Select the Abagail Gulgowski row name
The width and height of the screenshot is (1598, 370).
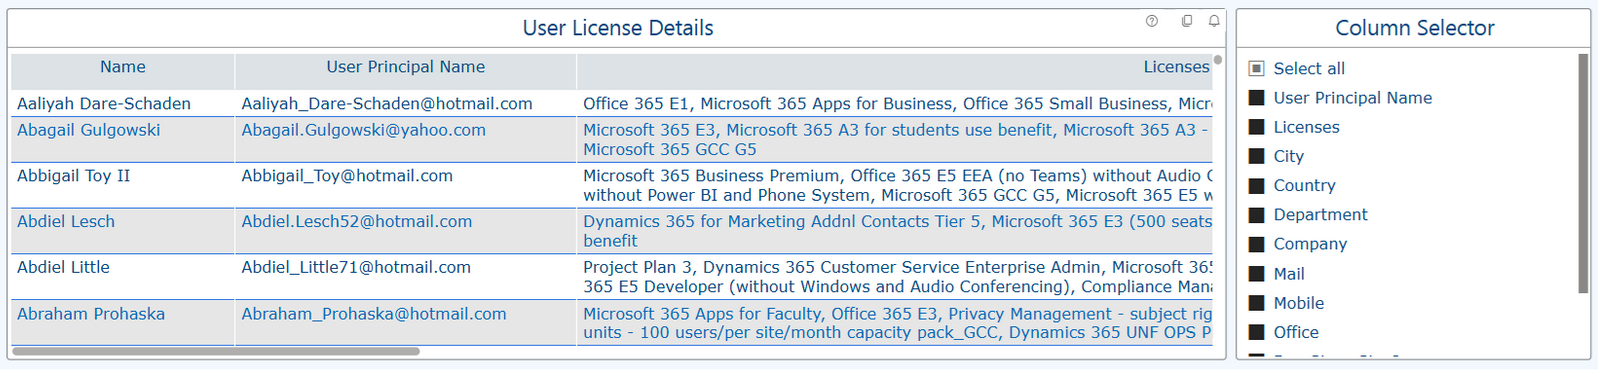click(x=88, y=130)
